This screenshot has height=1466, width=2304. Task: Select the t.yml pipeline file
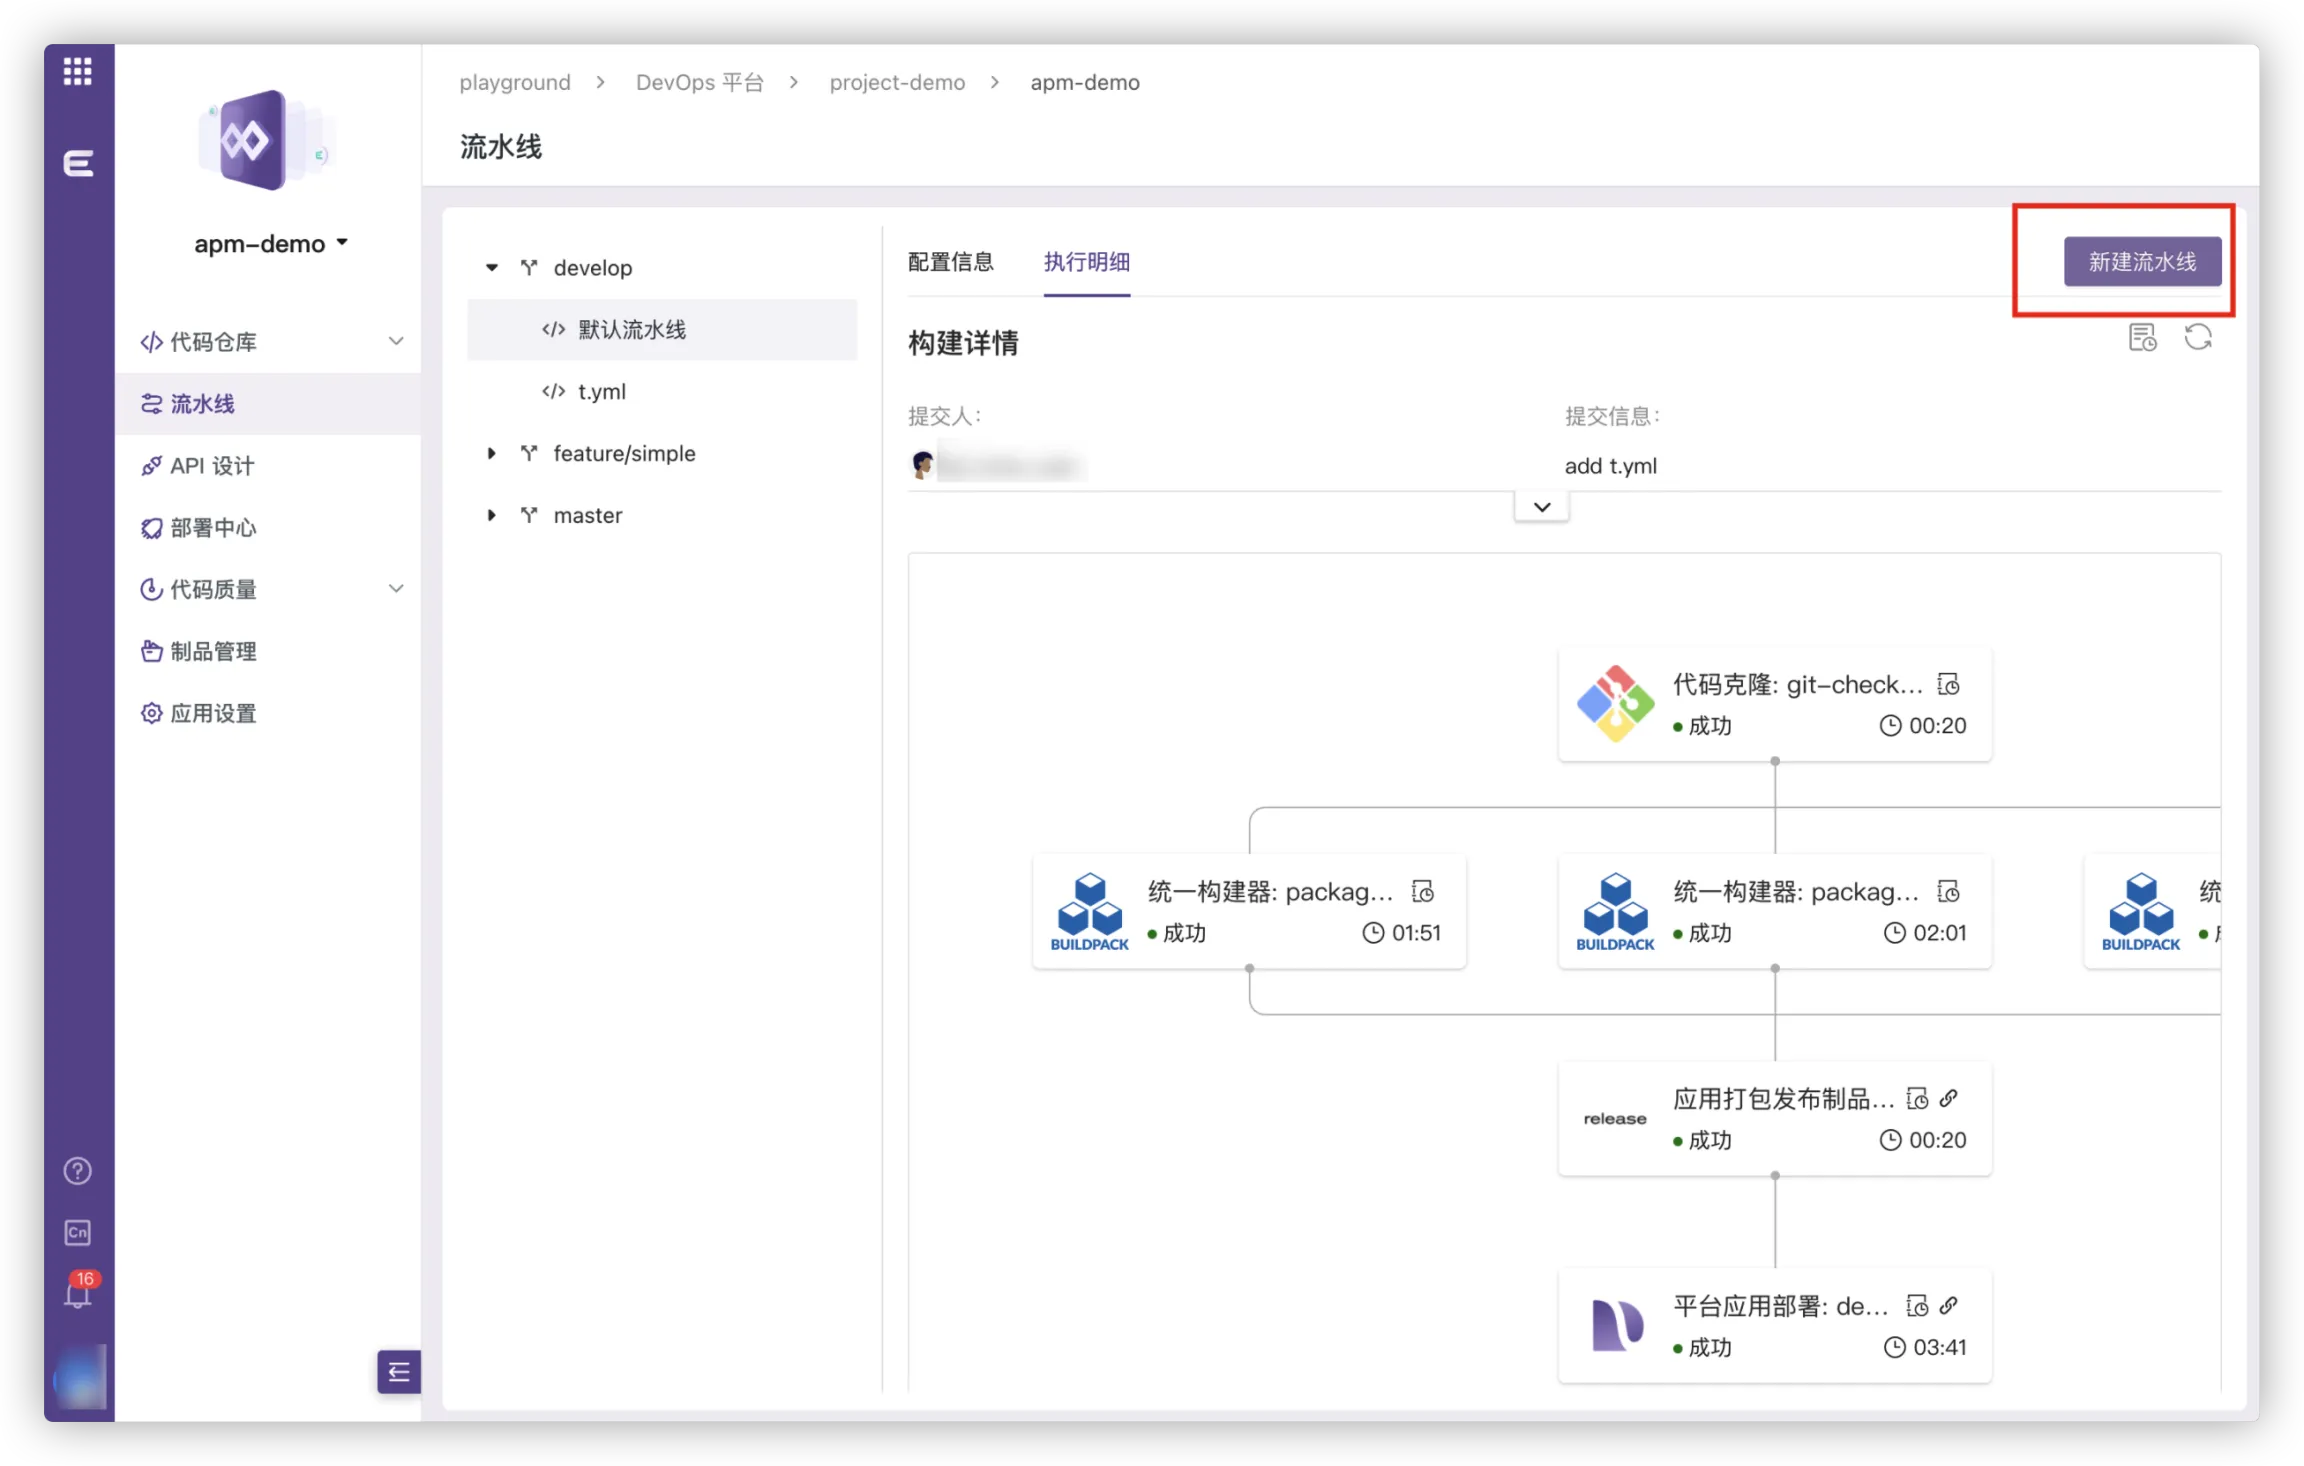click(601, 392)
